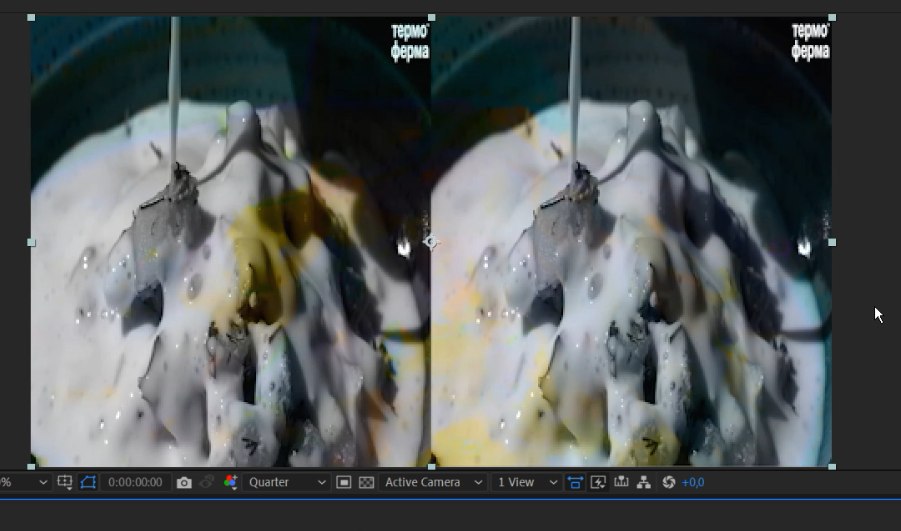Toggle the transparency grid
This screenshot has height=531, width=901.
click(367, 482)
